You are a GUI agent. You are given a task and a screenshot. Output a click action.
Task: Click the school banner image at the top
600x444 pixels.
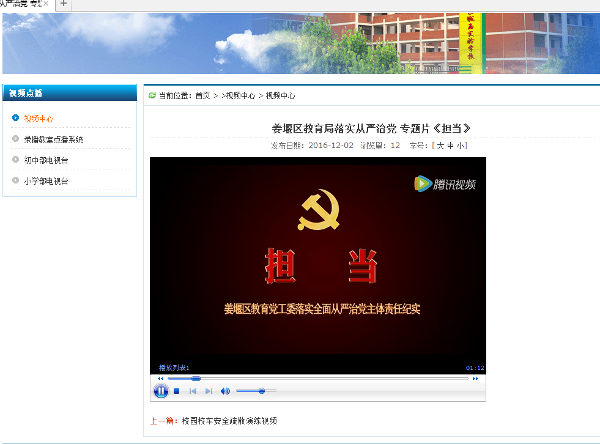tap(301, 43)
